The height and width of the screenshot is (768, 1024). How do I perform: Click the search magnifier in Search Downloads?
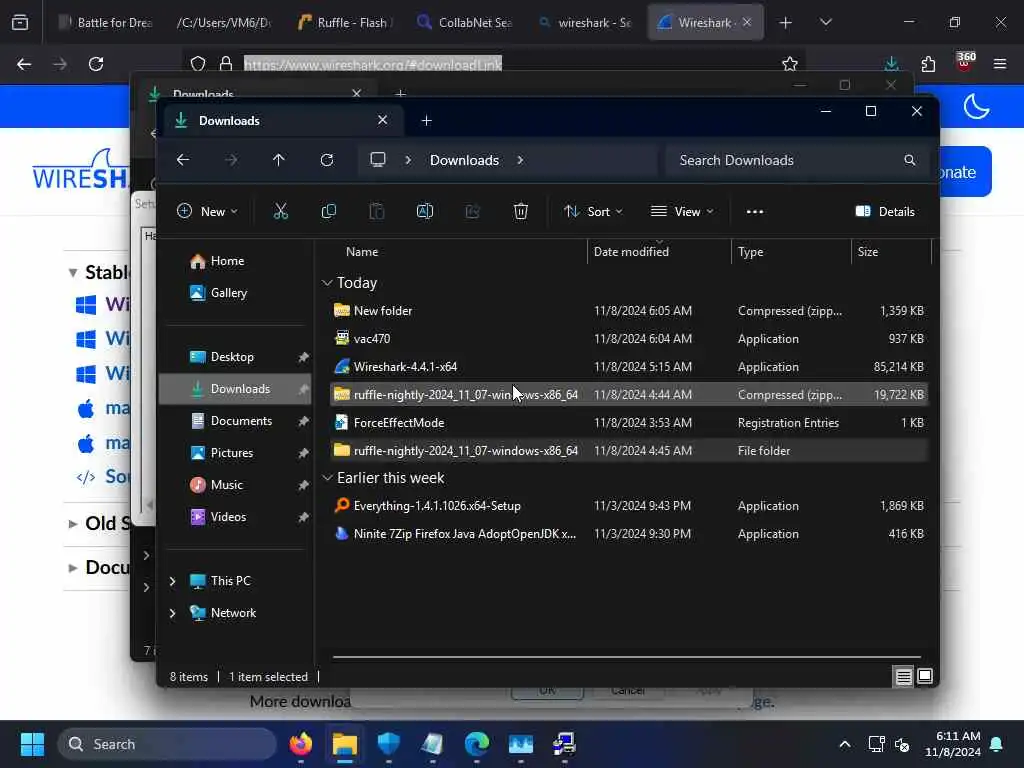click(909, 160)
